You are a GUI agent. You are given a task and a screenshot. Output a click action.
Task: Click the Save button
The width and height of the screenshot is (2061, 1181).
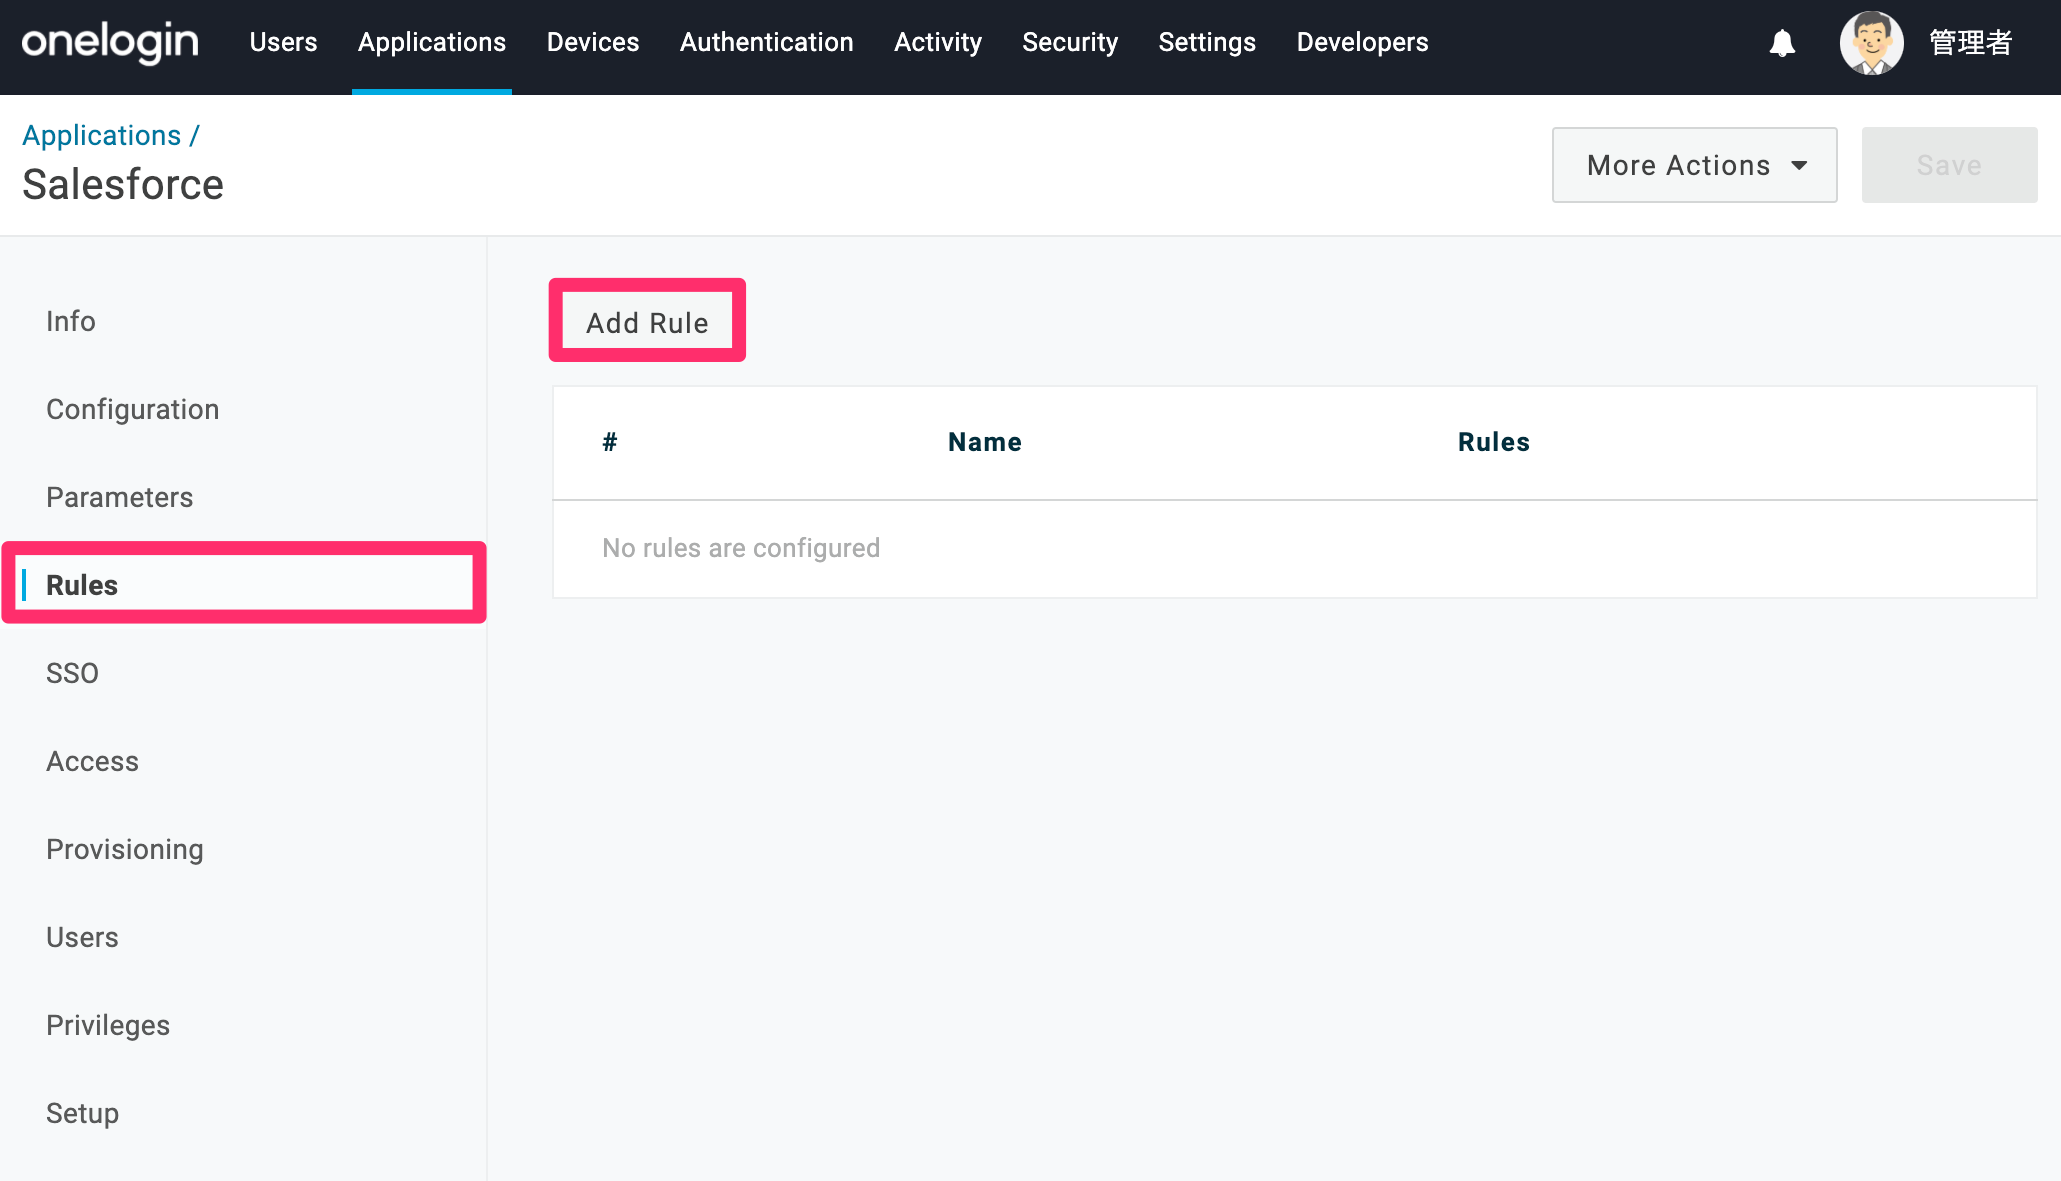tap(1949, 165)
